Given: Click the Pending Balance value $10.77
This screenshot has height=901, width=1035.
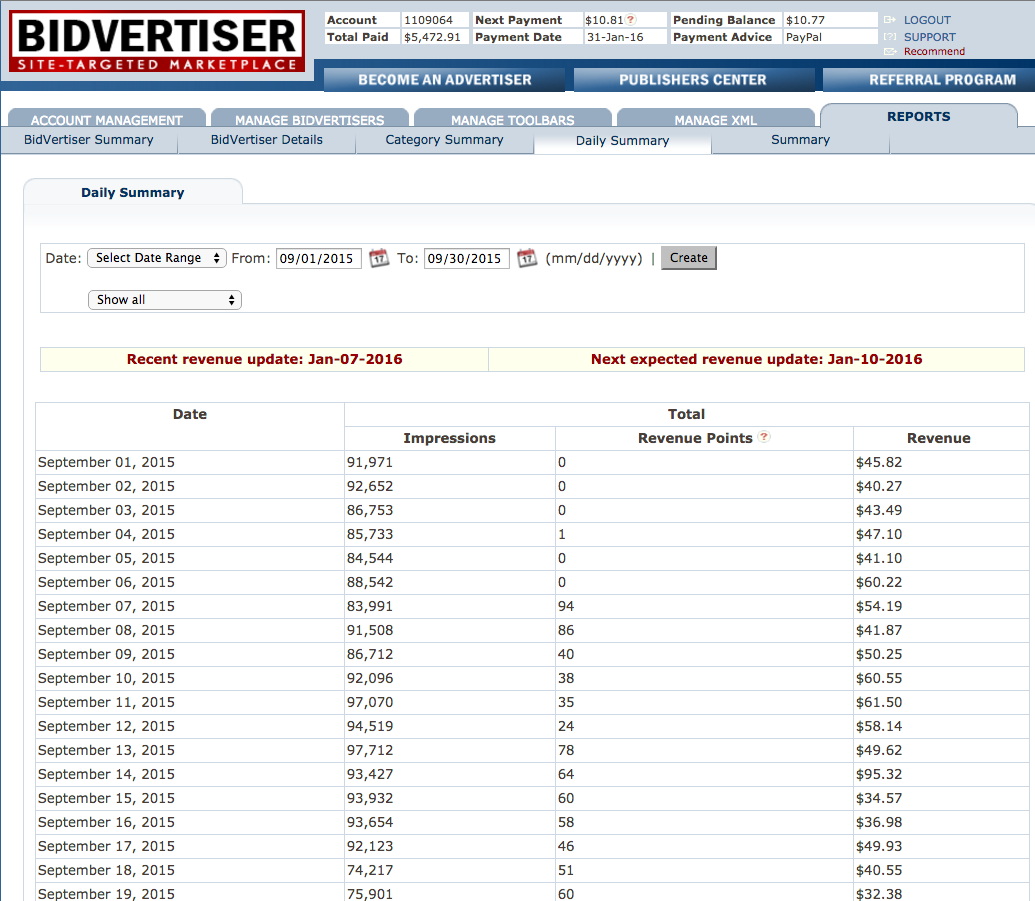Looking at the screenshot, I should pyautogui.click(x=805, y=20).
